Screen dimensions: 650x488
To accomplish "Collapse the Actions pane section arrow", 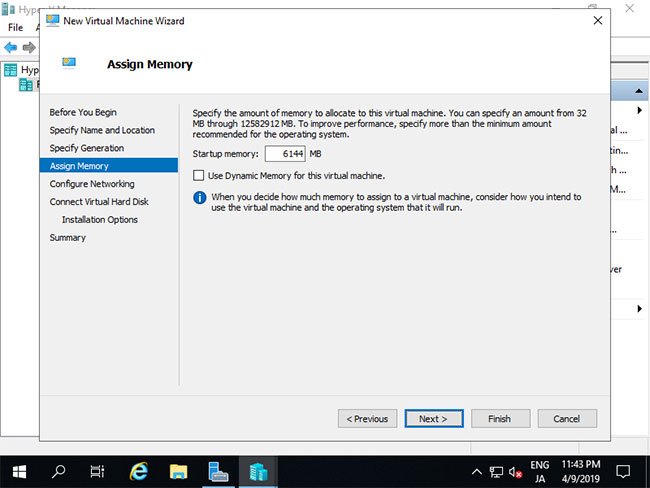I will [639, 91].
